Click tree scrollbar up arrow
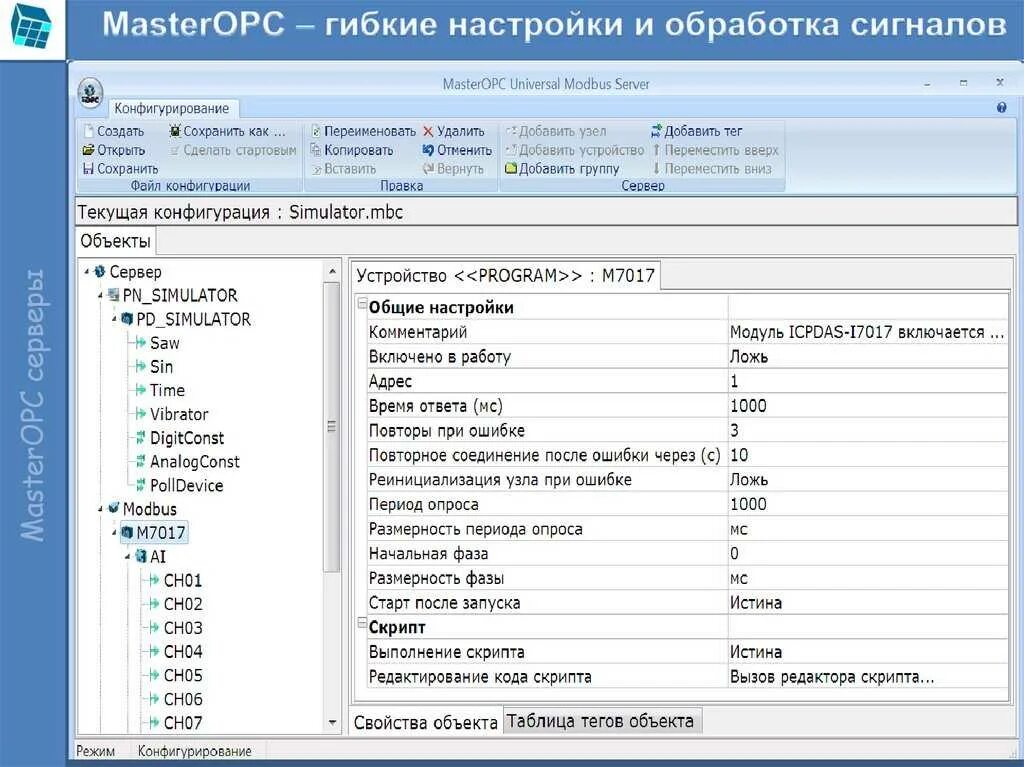This screenshot has width=1024, height=767. [332, 270]
